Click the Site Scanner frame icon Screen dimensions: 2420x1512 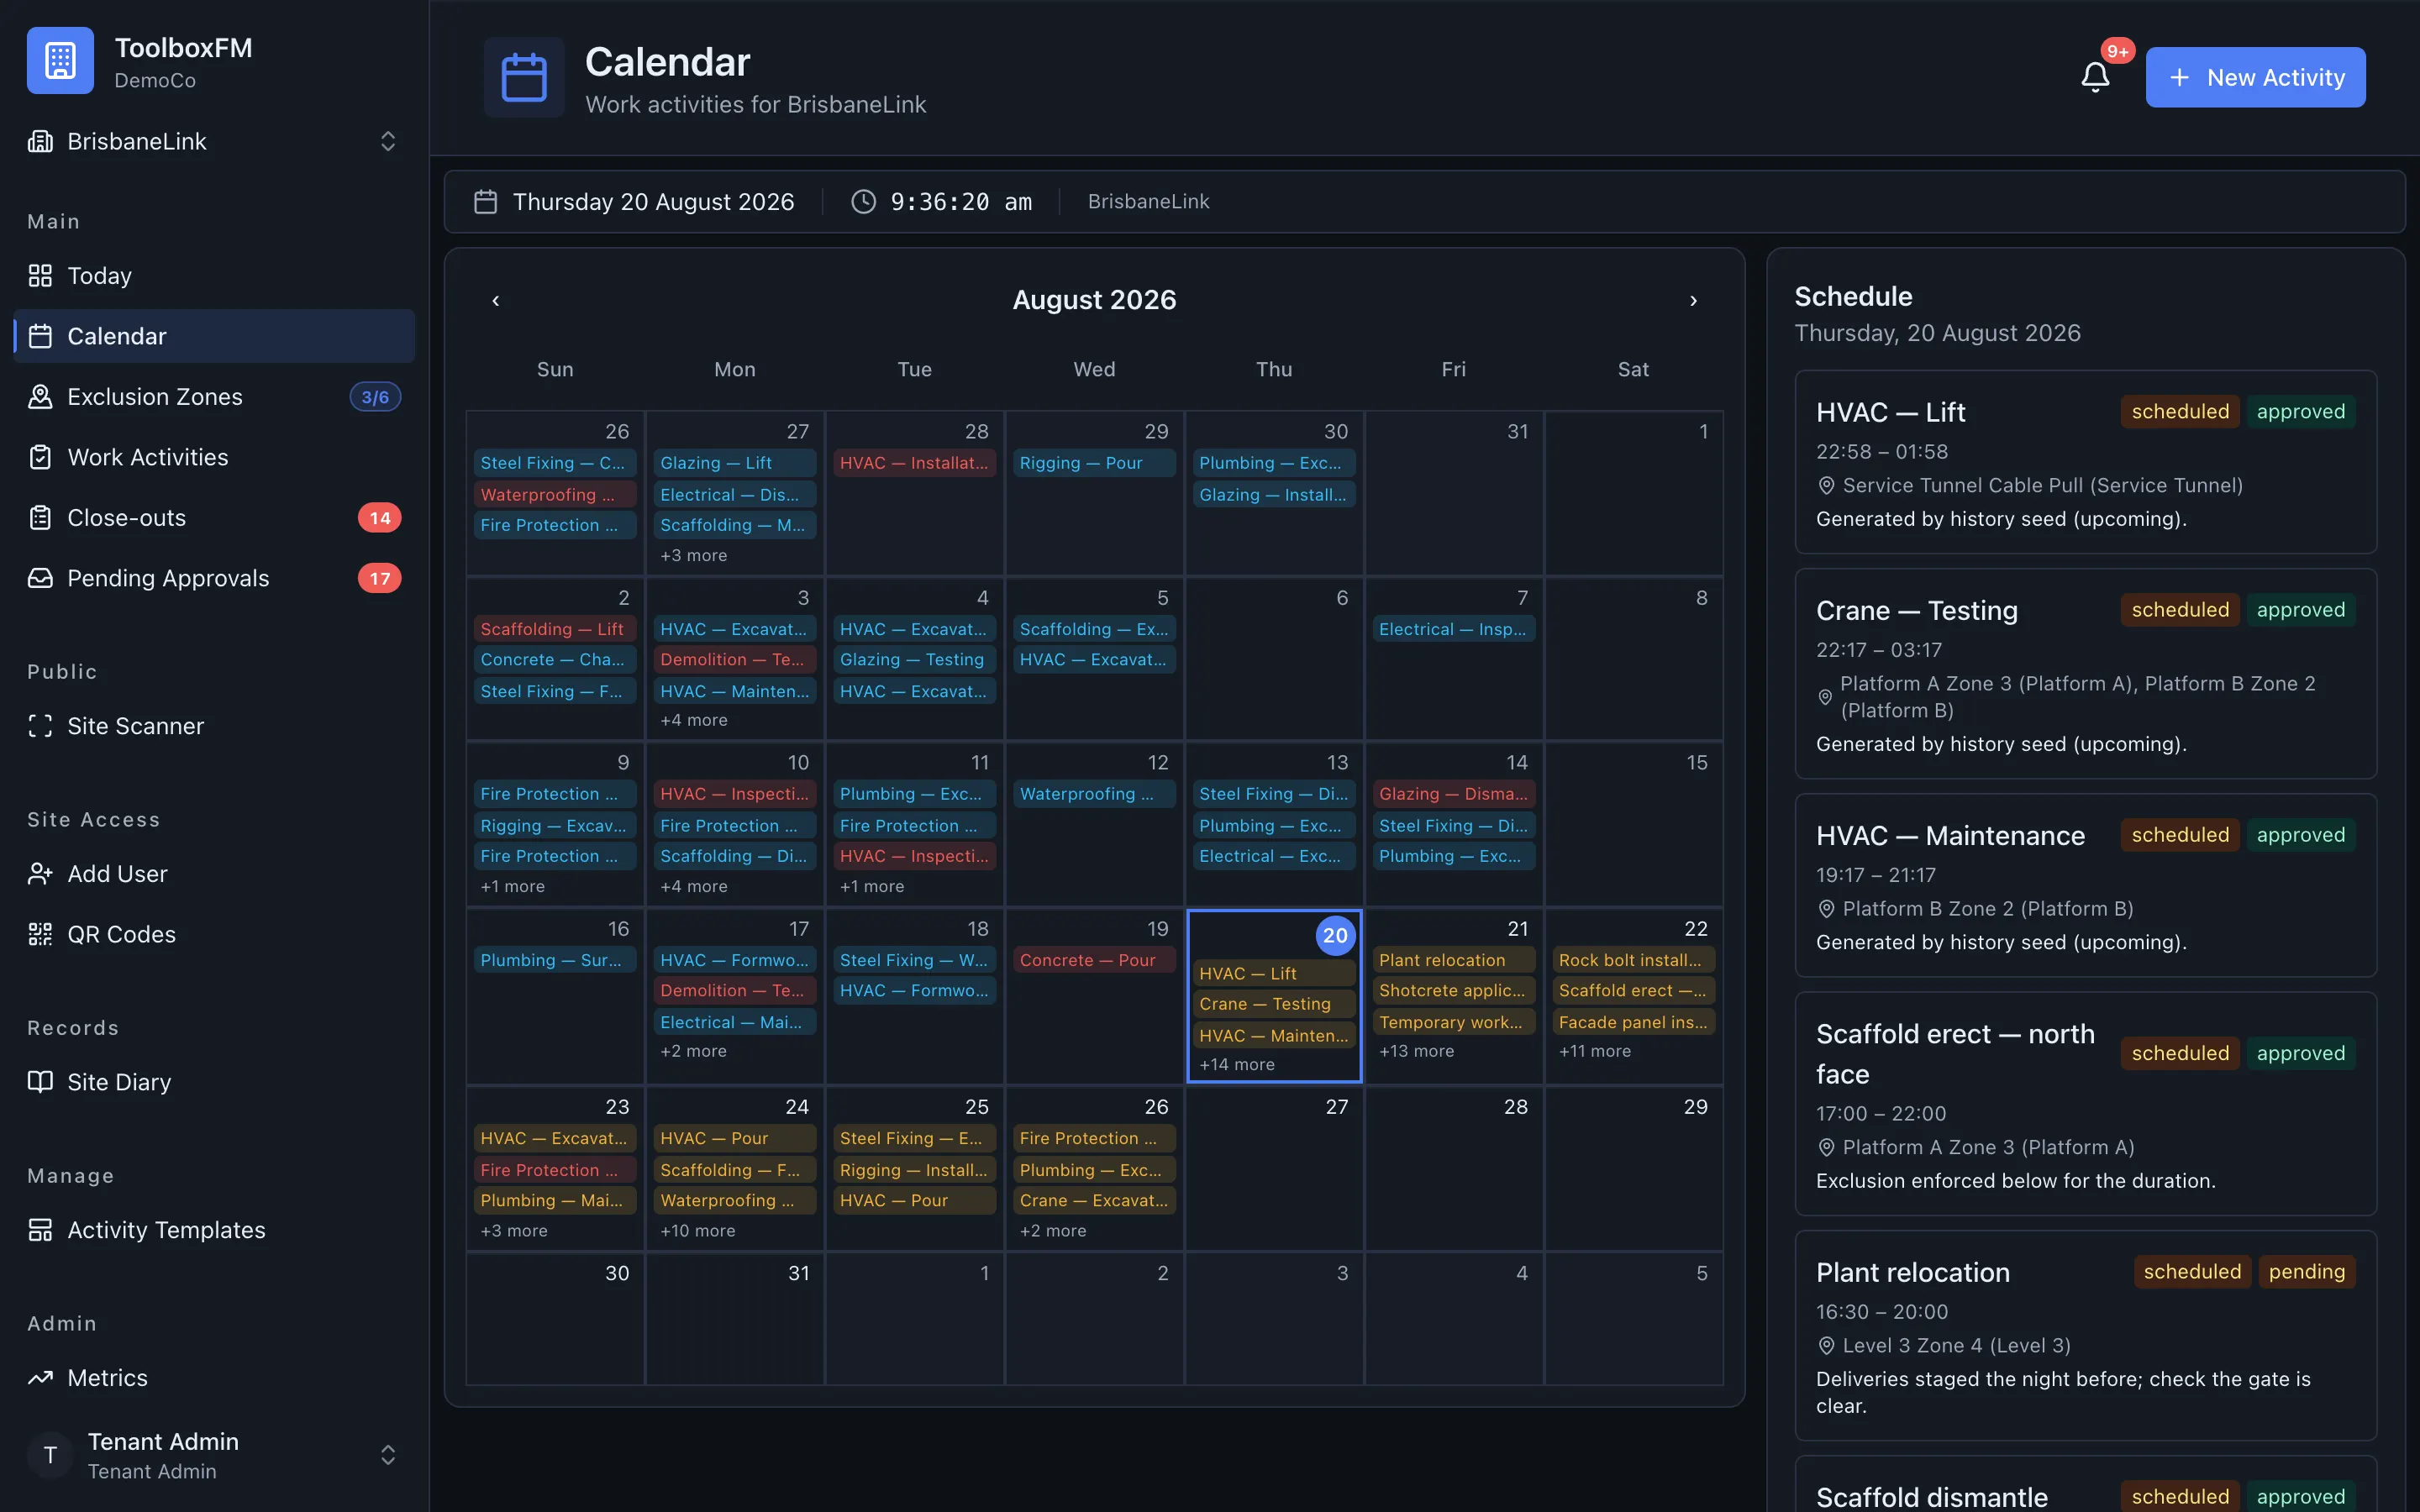coord(40,726)
